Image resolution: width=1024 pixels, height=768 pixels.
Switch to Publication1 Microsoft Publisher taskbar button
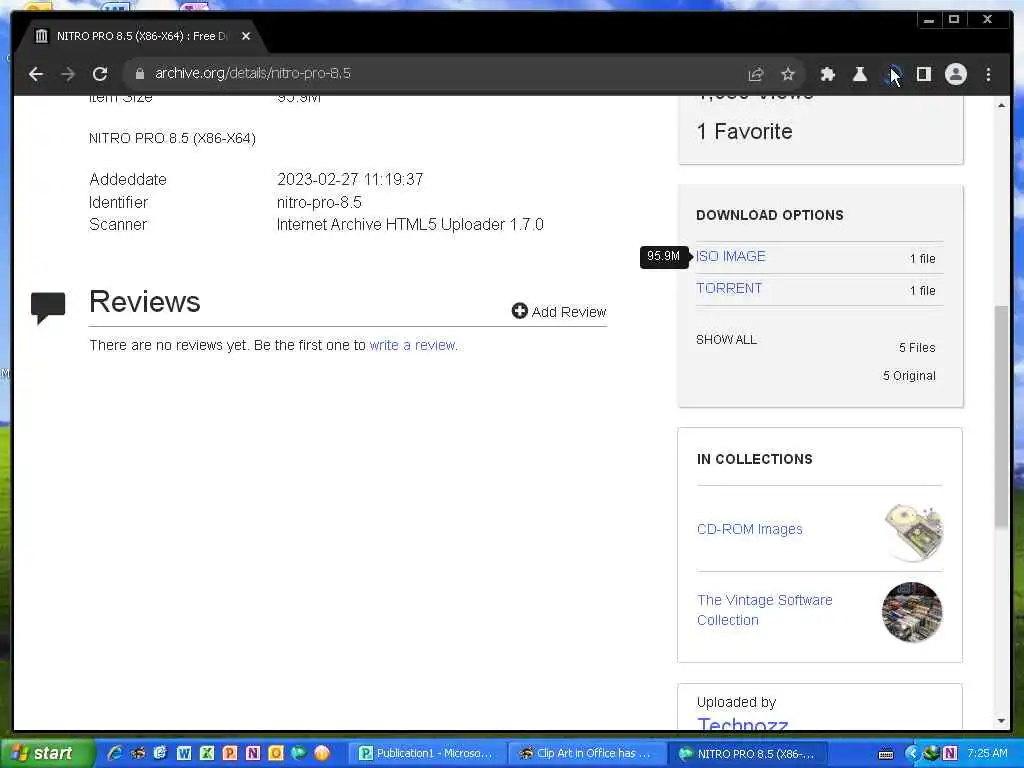pyautogui.click(x=427, y=753)
